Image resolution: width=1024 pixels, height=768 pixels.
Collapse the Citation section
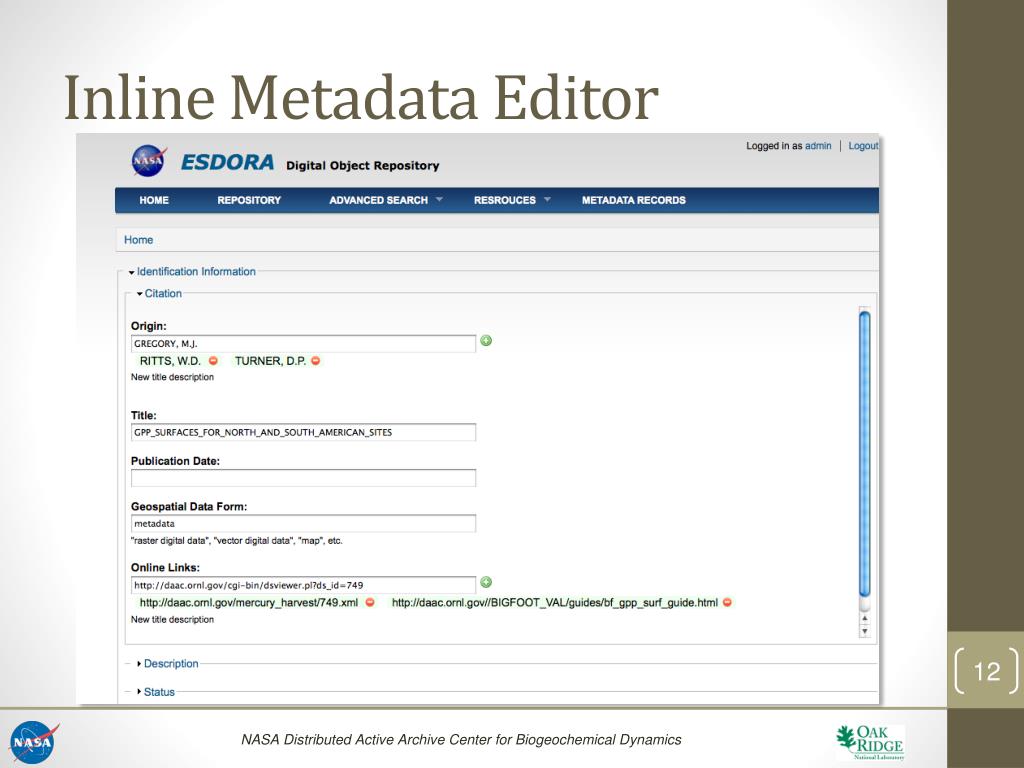click(x=159, y=293)
